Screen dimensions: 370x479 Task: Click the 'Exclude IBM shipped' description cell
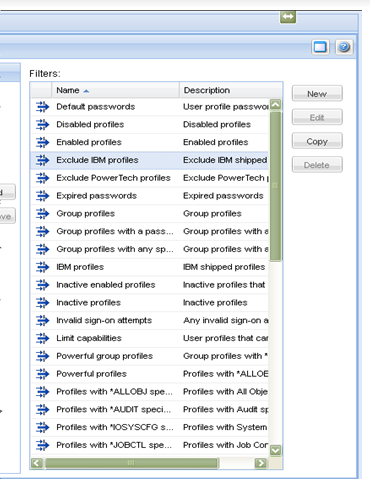225,160
